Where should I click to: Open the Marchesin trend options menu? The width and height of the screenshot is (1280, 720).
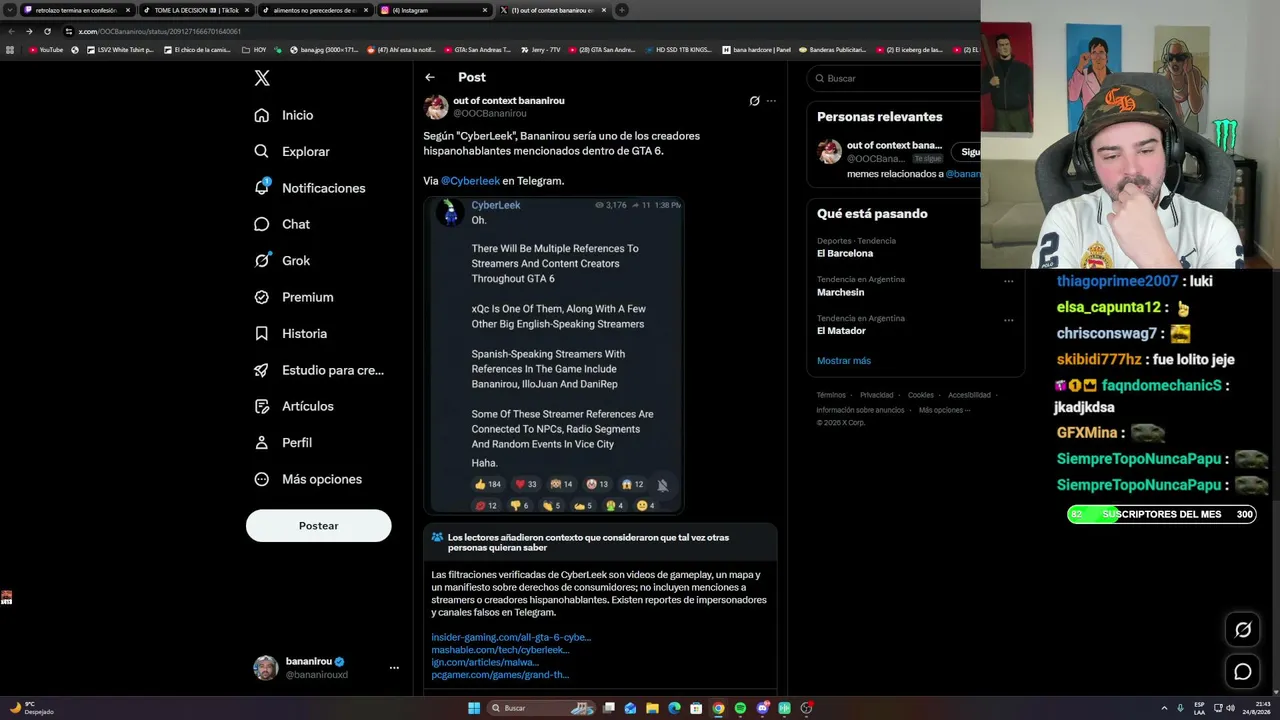pyautogui.click(x=1009, y=281)
